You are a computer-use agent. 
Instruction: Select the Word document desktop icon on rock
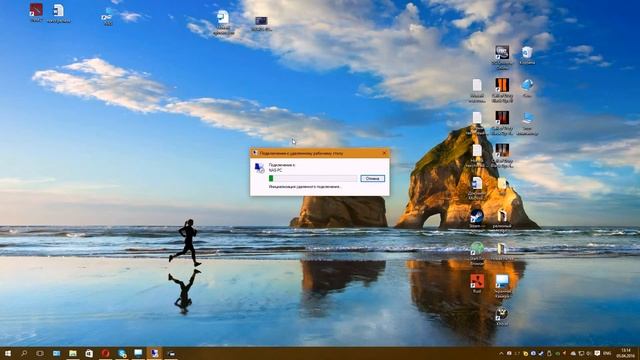pyautogui.click(x=477, y=188)
